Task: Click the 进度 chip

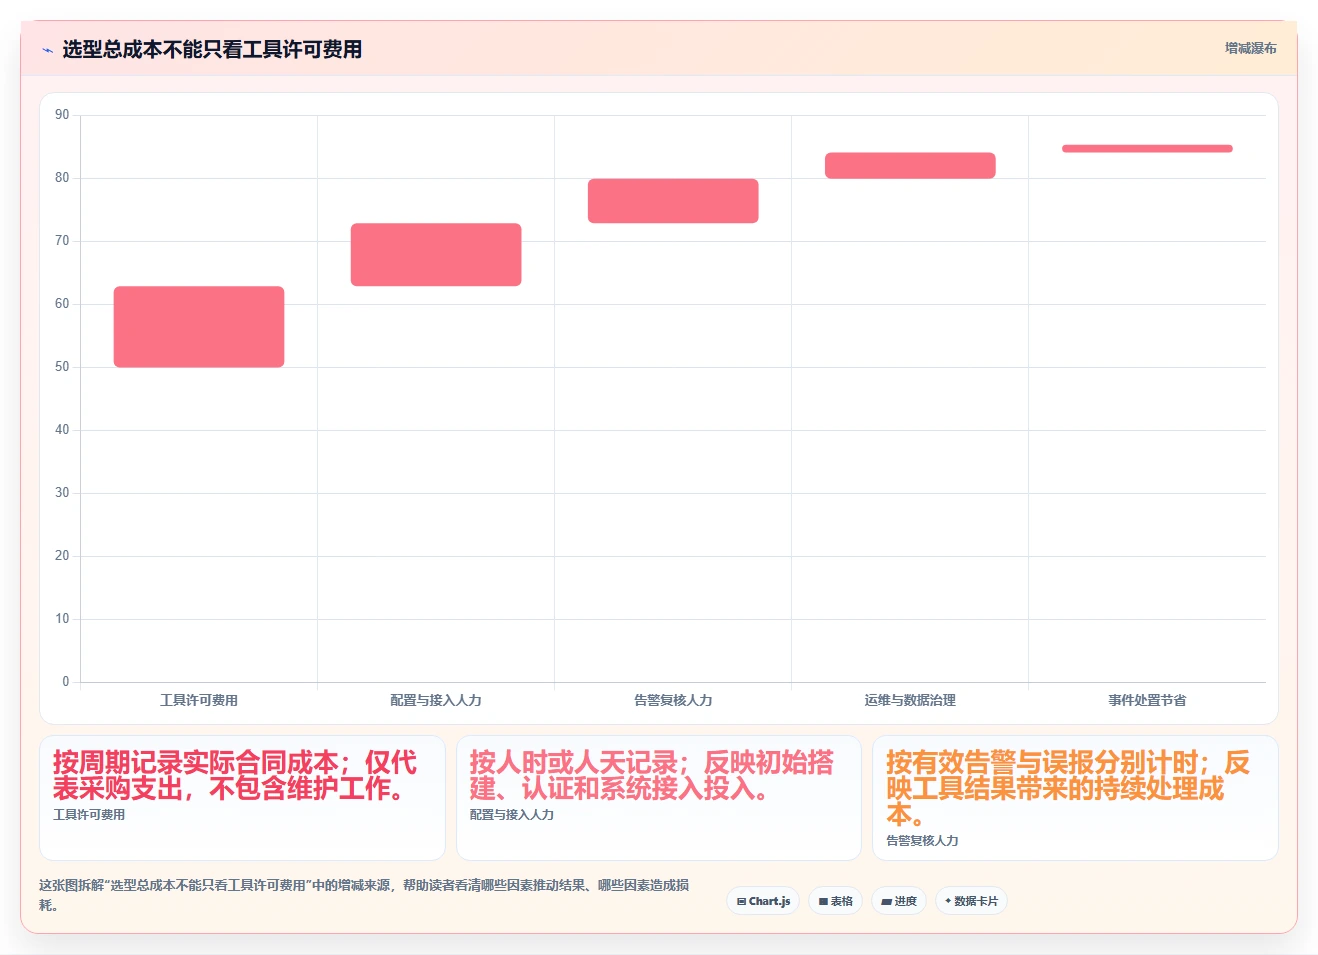Action: [899, 901]
